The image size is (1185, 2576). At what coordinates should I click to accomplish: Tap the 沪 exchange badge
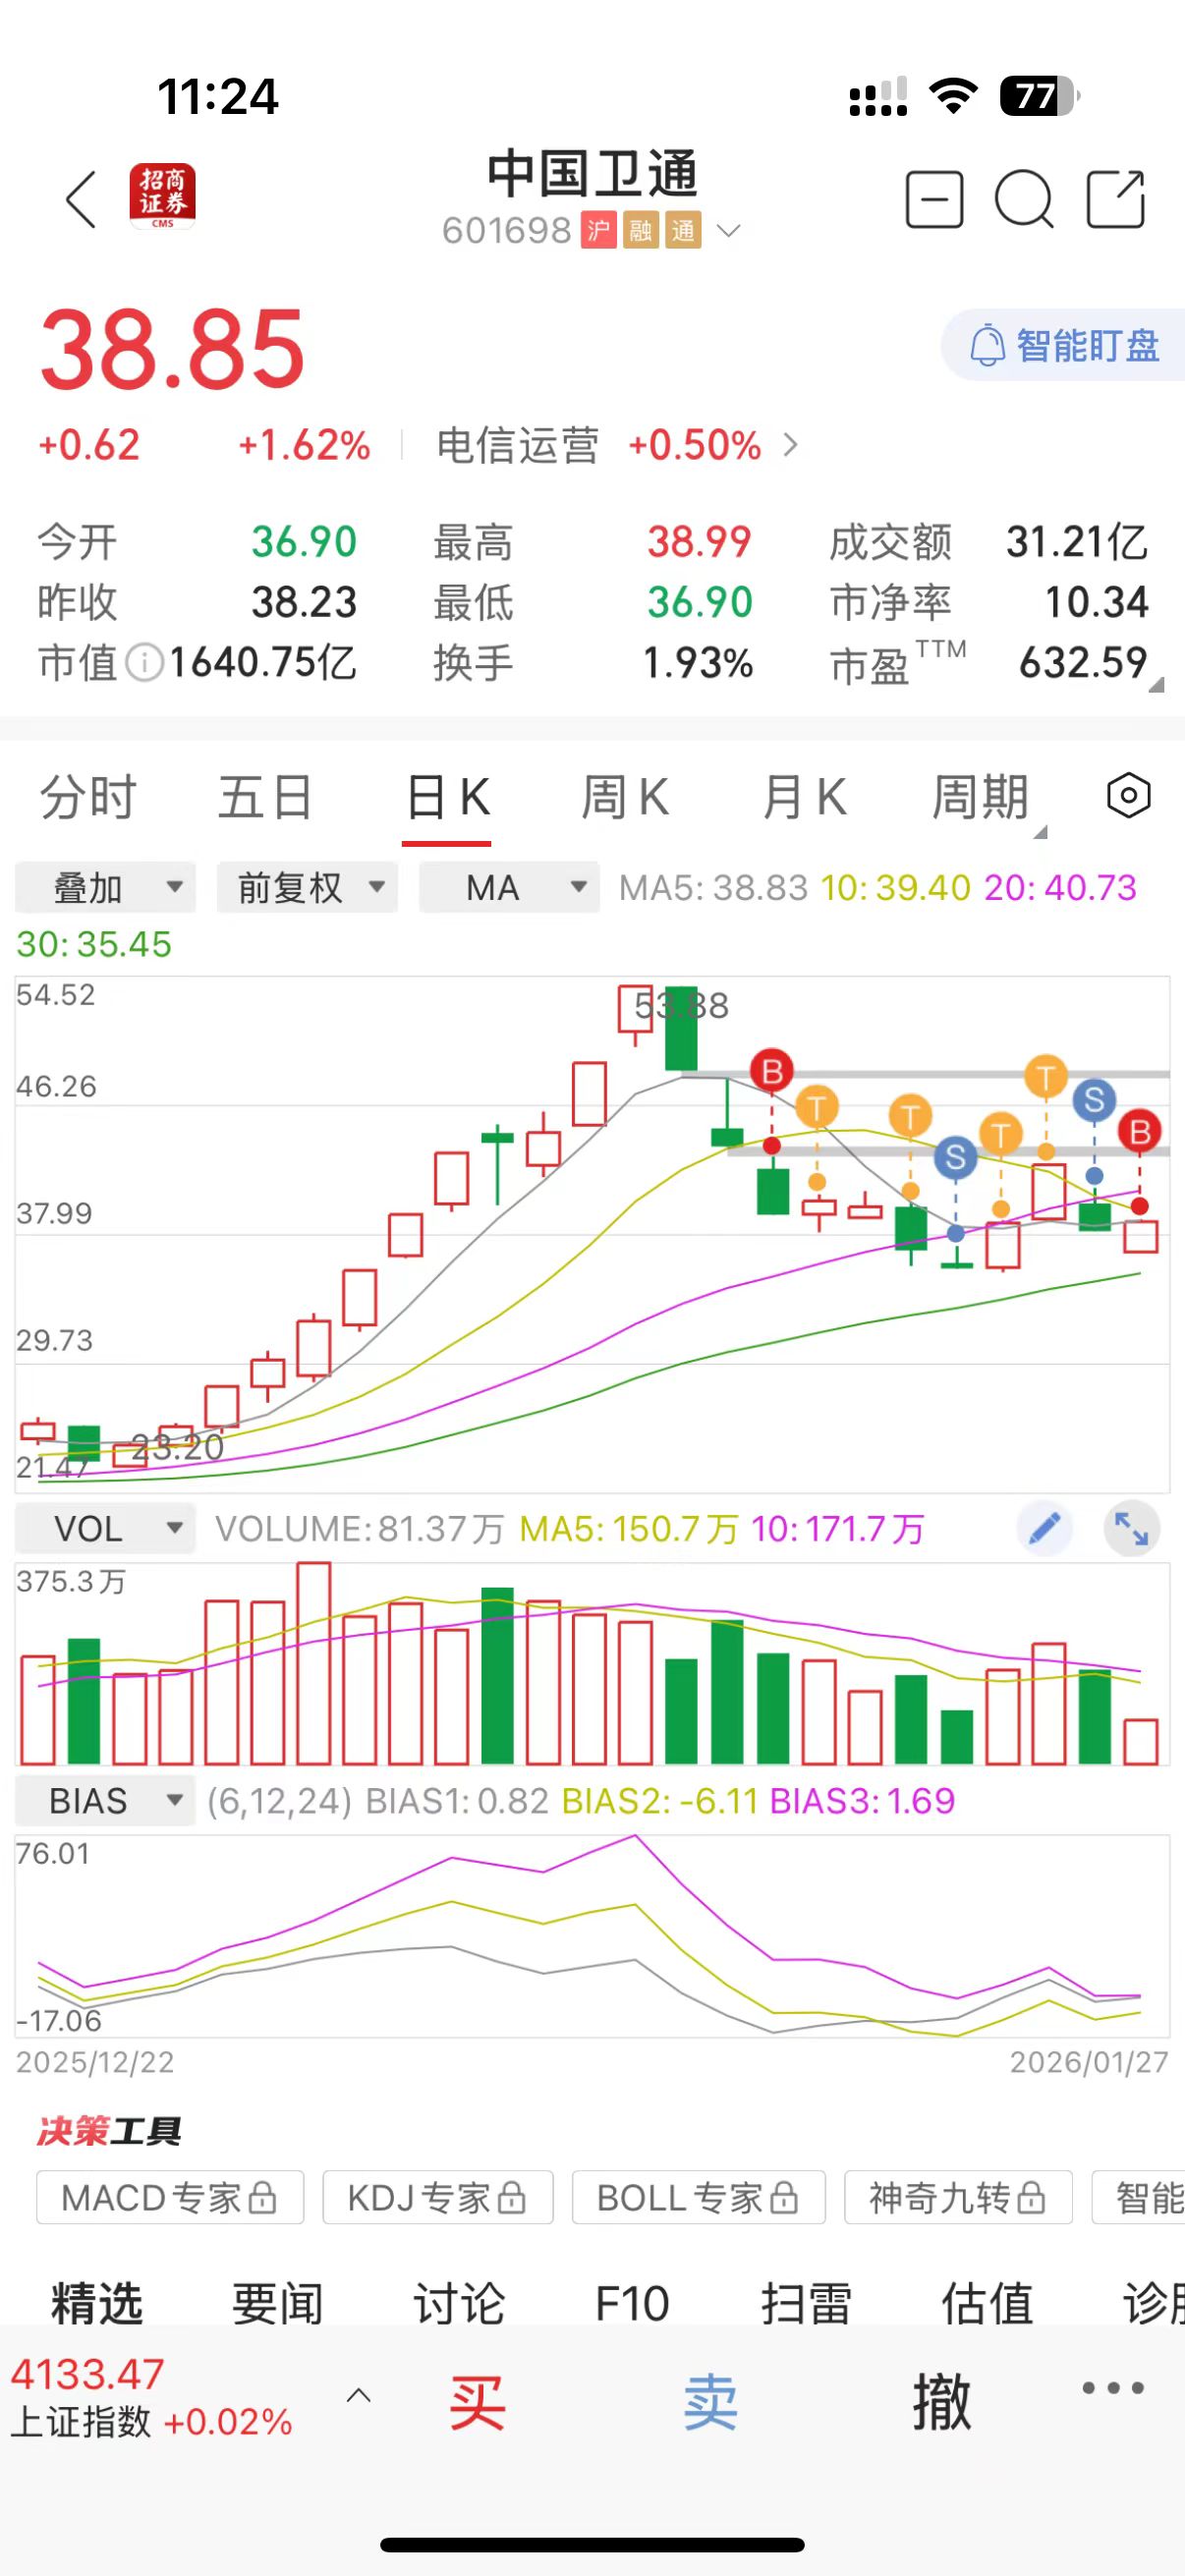click(x=598, y=231)
